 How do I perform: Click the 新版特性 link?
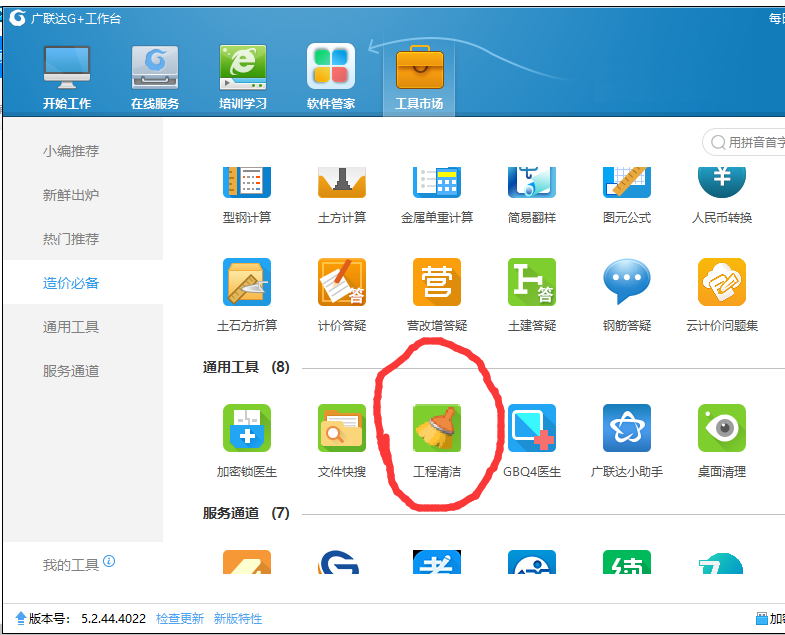click(x=238, y=618)
